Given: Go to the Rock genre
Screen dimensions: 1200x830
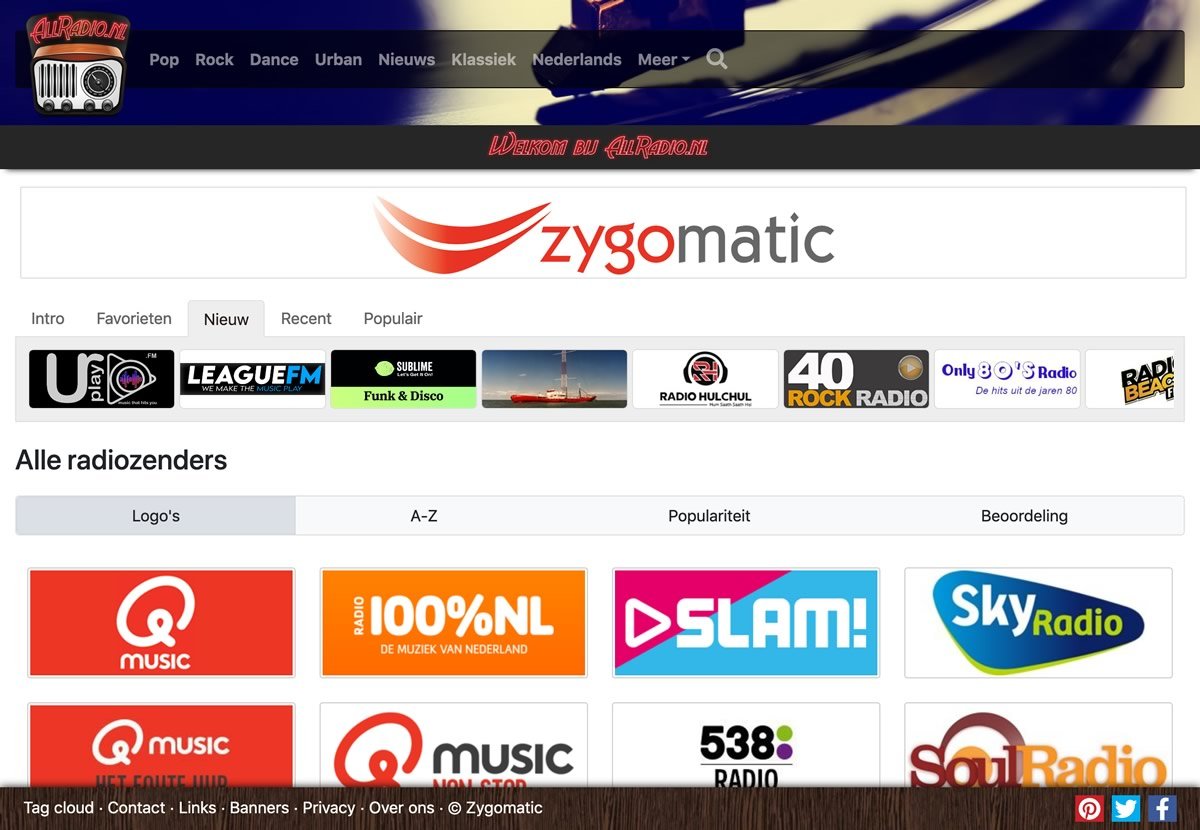Looking at the screenshot, I should point(214,60).
